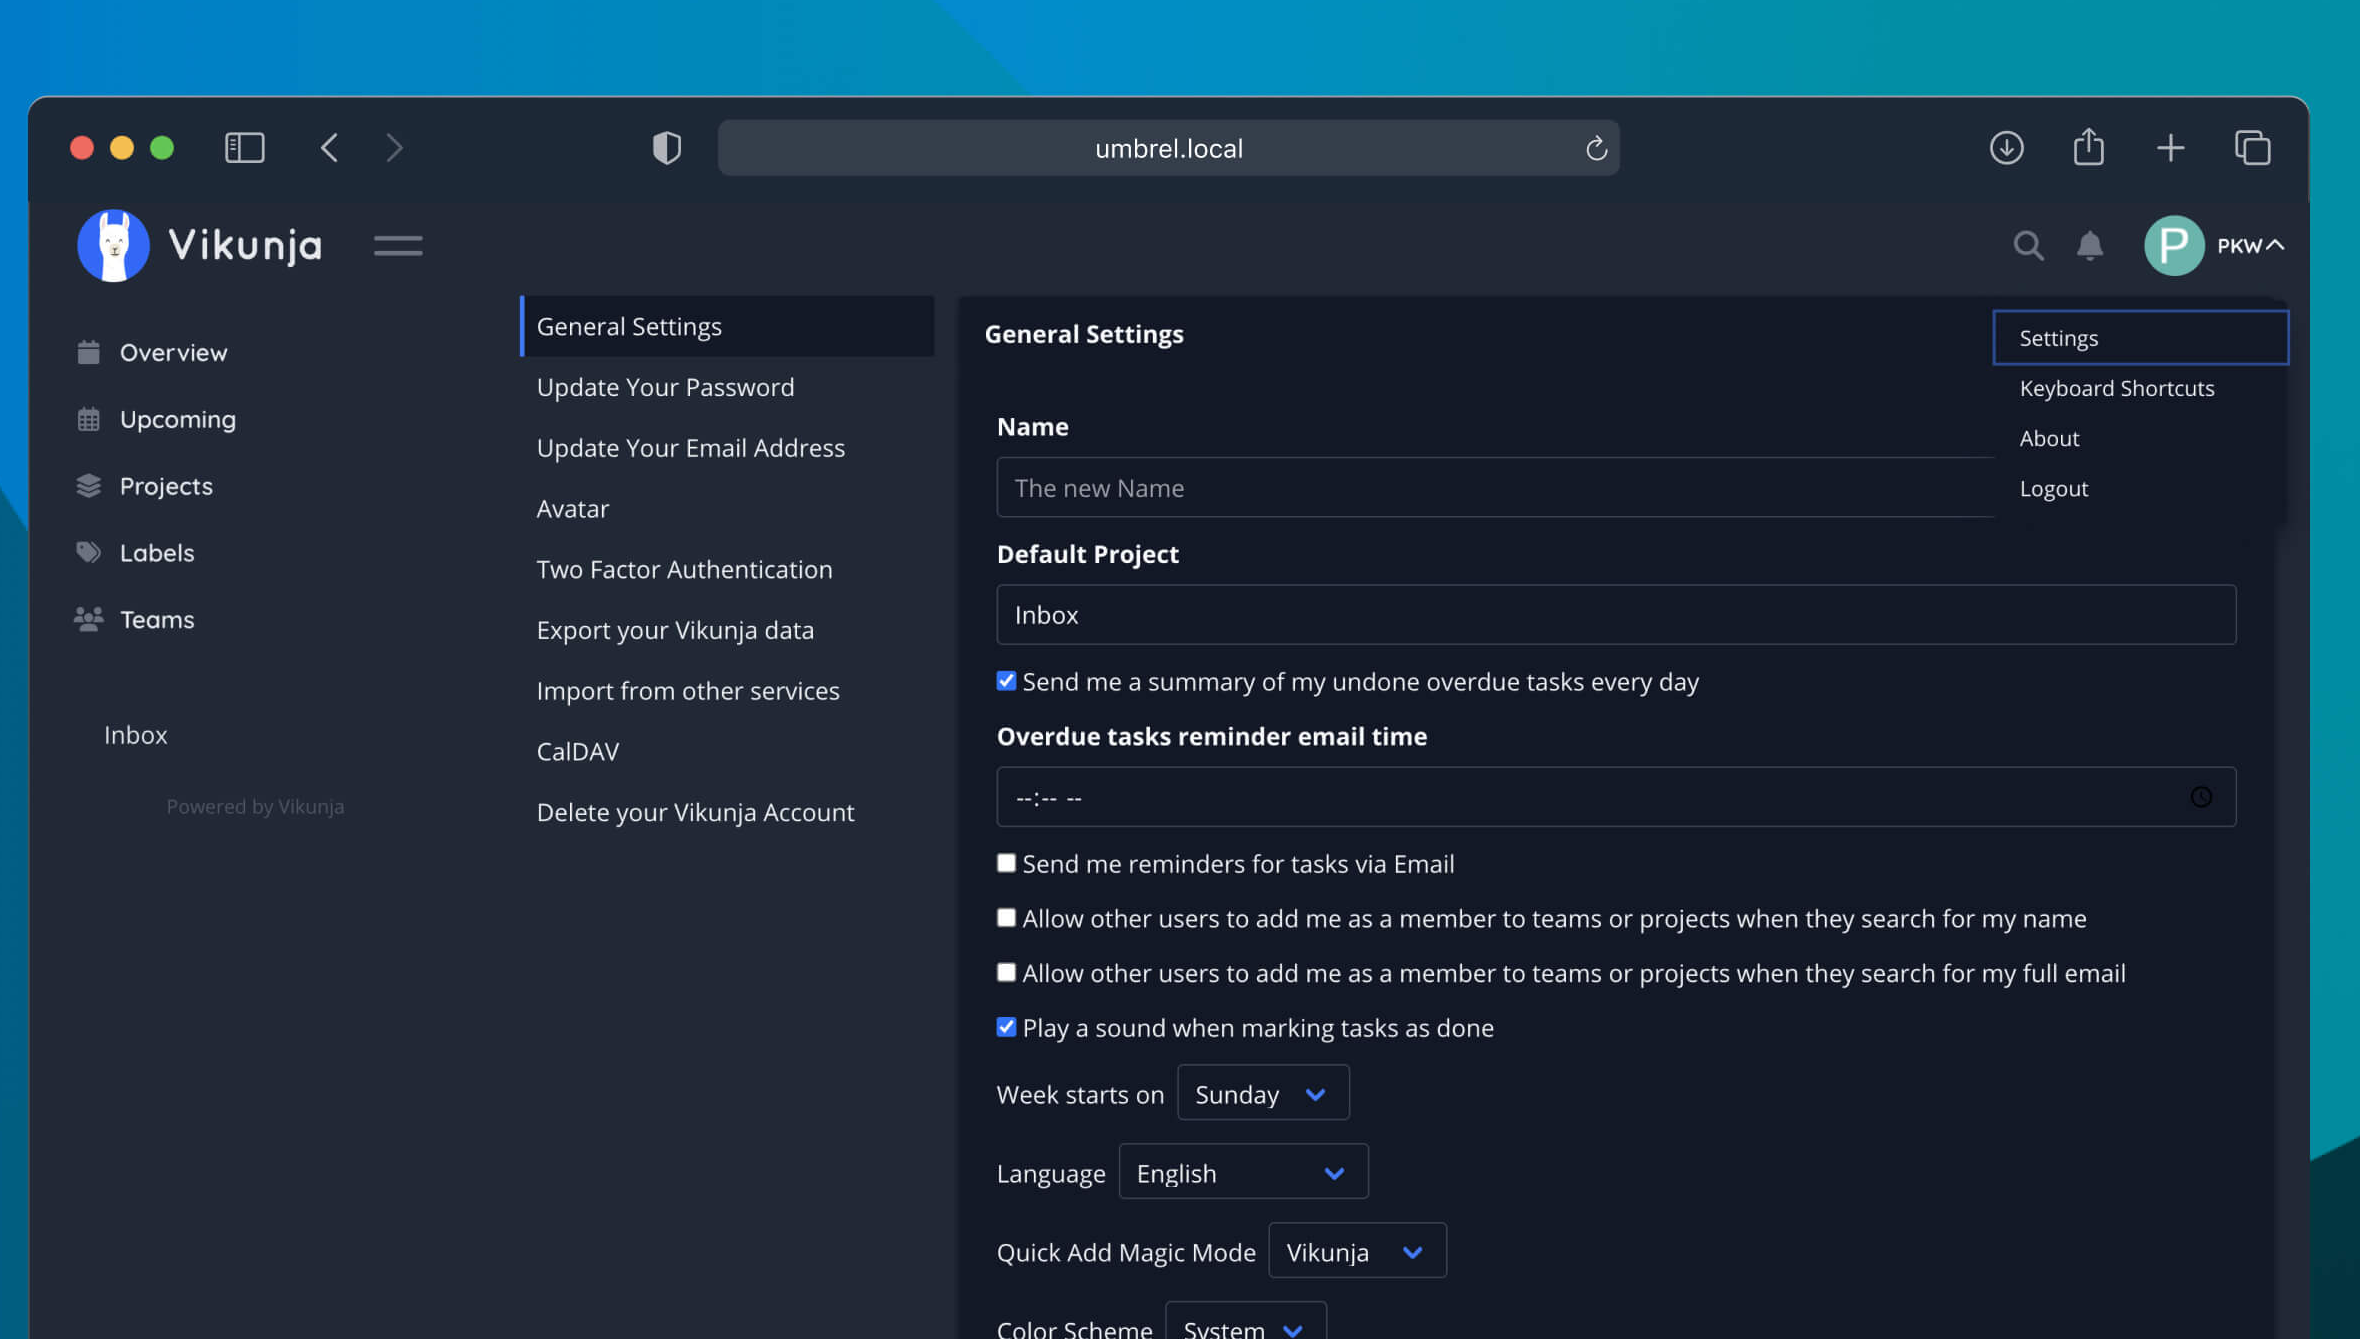Disable sound when marking tasks done
The image size is (2360, 1339).
pyautogui.click(x=1006, y=1028)
